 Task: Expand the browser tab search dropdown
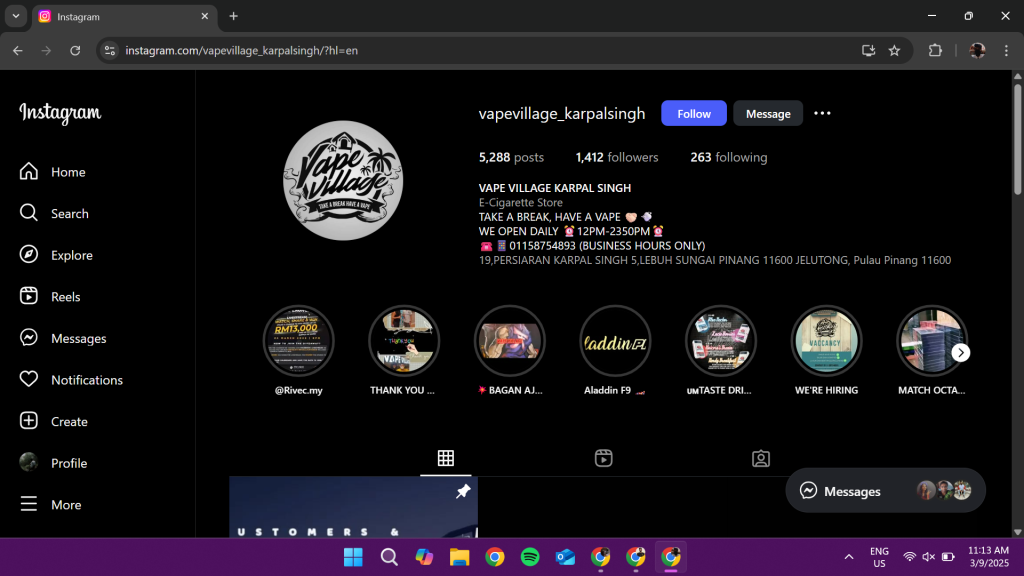coord(15,16)
